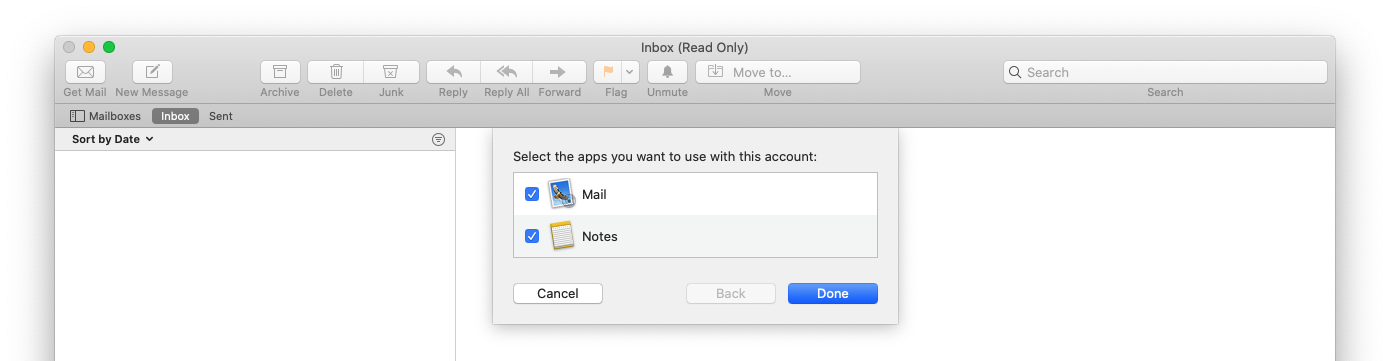Click the Reply All icon
This screenshot has width=1383, height=361.
point(506,72)
